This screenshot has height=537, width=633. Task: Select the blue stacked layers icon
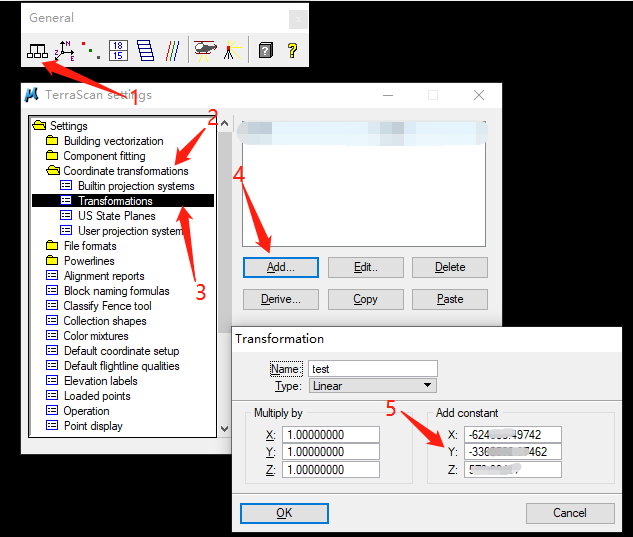145,51
